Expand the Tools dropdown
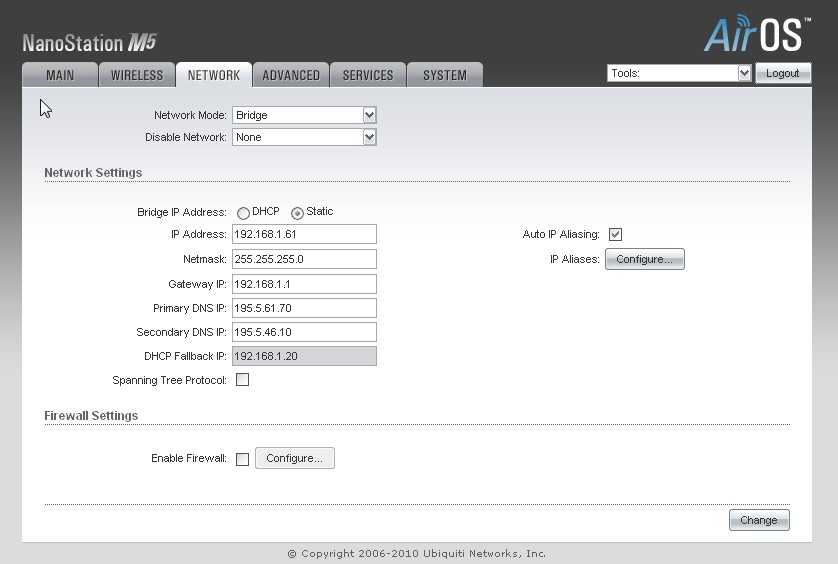The width and height of the screenshot is (838, 564). click(x=679, y=73)
